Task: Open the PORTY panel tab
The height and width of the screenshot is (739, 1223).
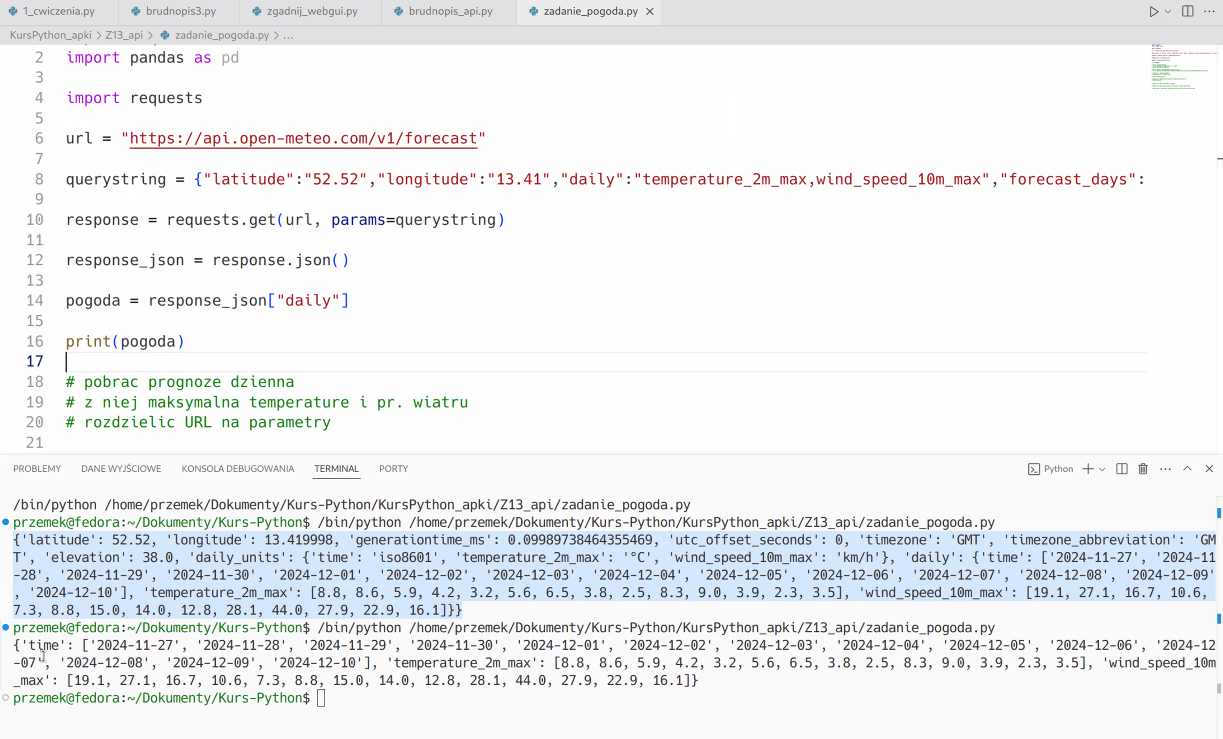Action: (394, 469)
